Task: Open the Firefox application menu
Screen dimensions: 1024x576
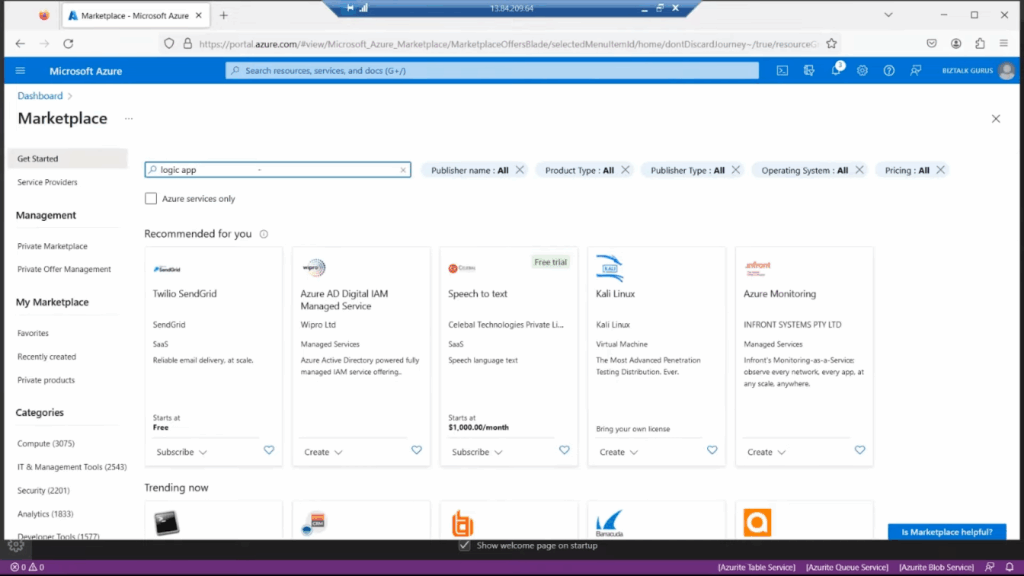Action: point(1004,44)
